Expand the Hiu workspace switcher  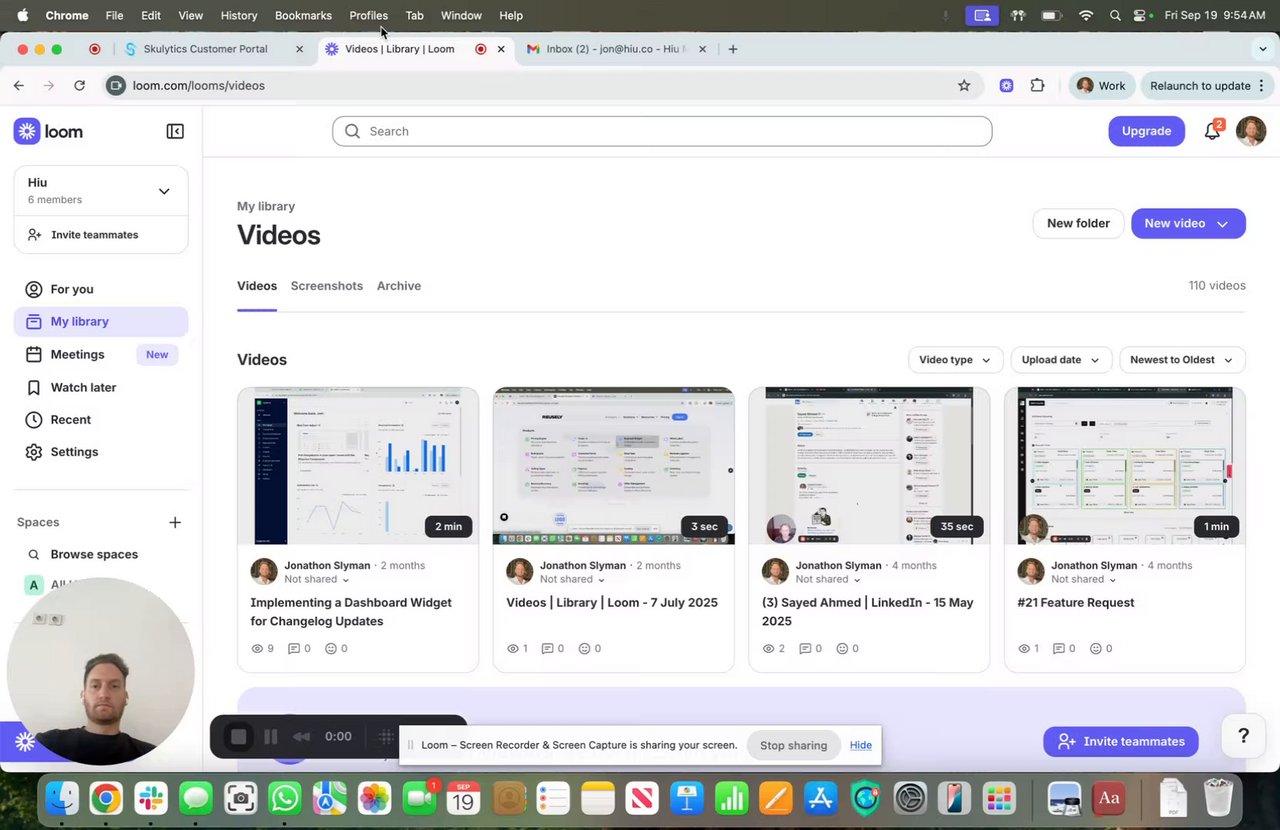(x=164, y=191)
